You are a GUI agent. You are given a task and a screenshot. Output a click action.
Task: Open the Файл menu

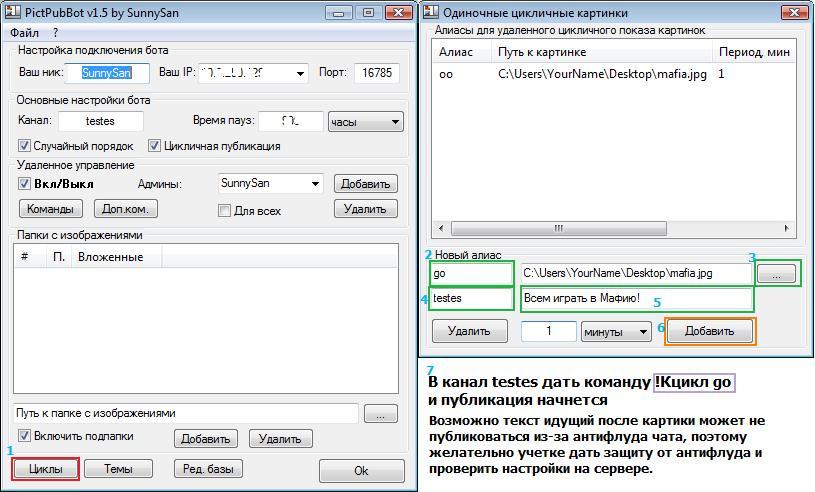[x=24, y=33]
